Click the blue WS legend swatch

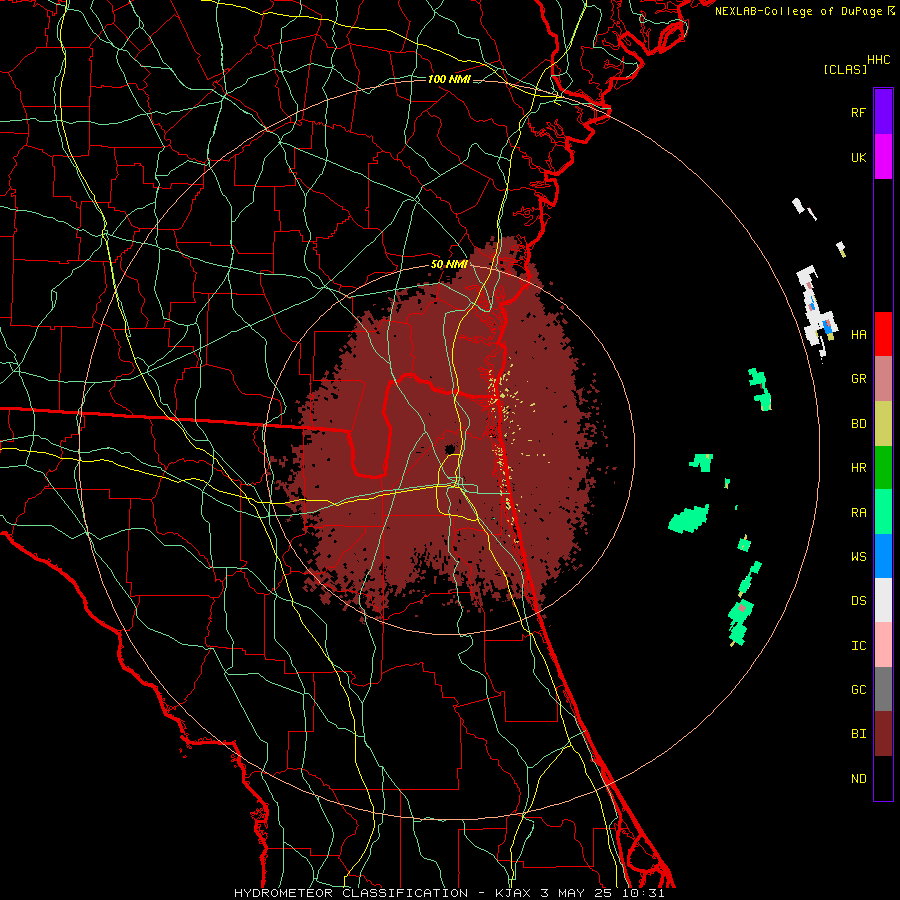[x=883, y=556]
